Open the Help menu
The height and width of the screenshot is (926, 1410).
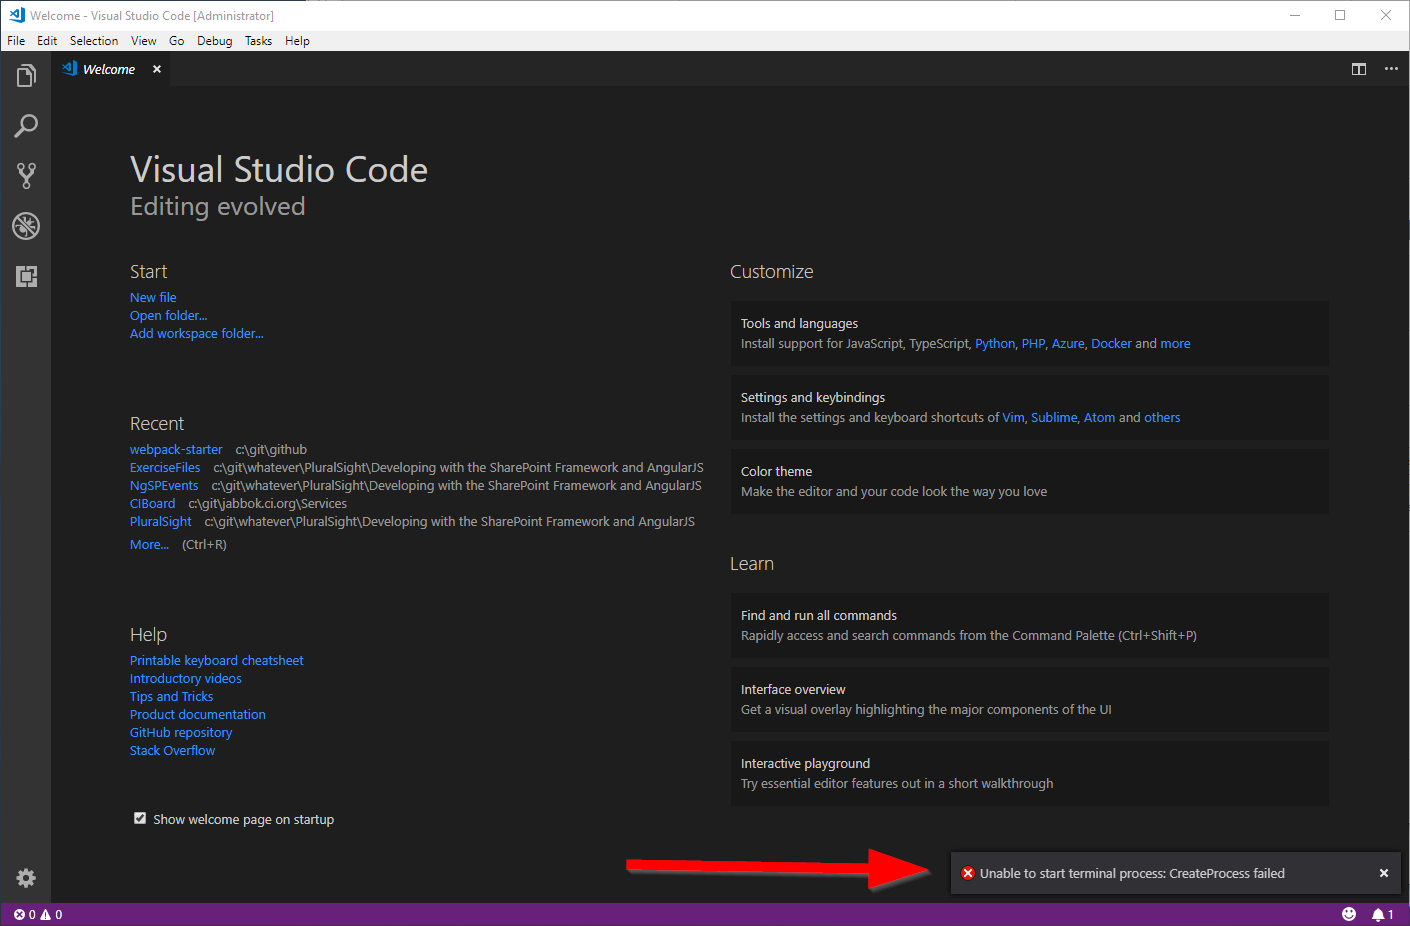[297, 41]
